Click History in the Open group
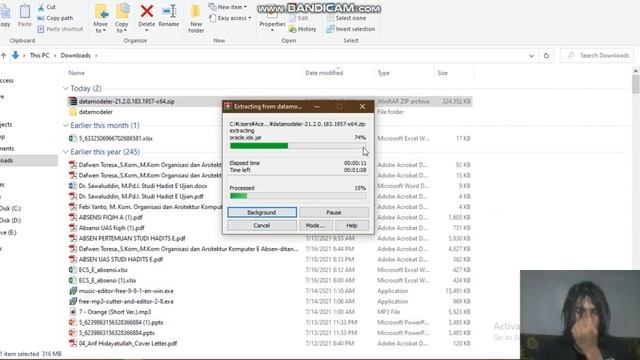This screenshot has height=360, width=640. click(x=302, y=29)
